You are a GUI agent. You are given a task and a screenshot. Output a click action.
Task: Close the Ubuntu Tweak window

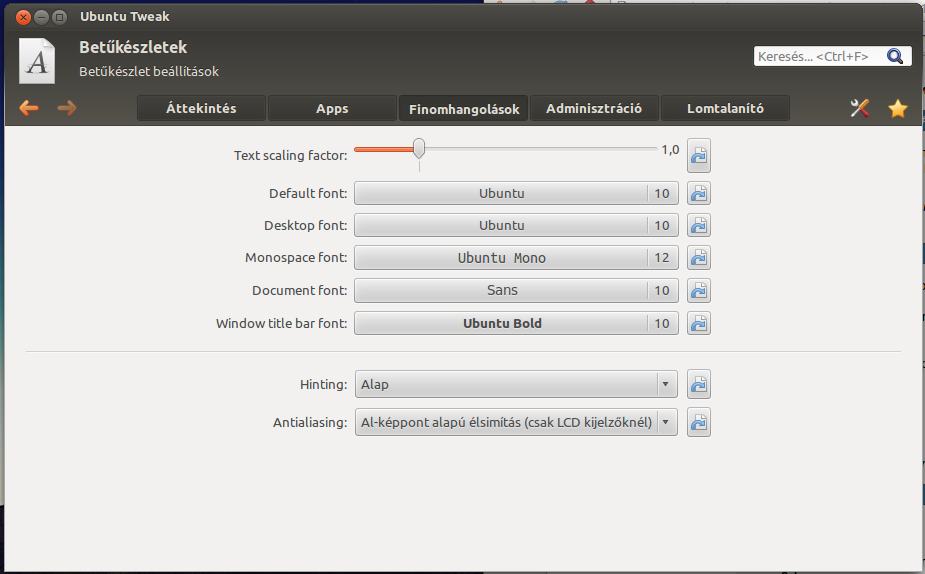(23, 17)
